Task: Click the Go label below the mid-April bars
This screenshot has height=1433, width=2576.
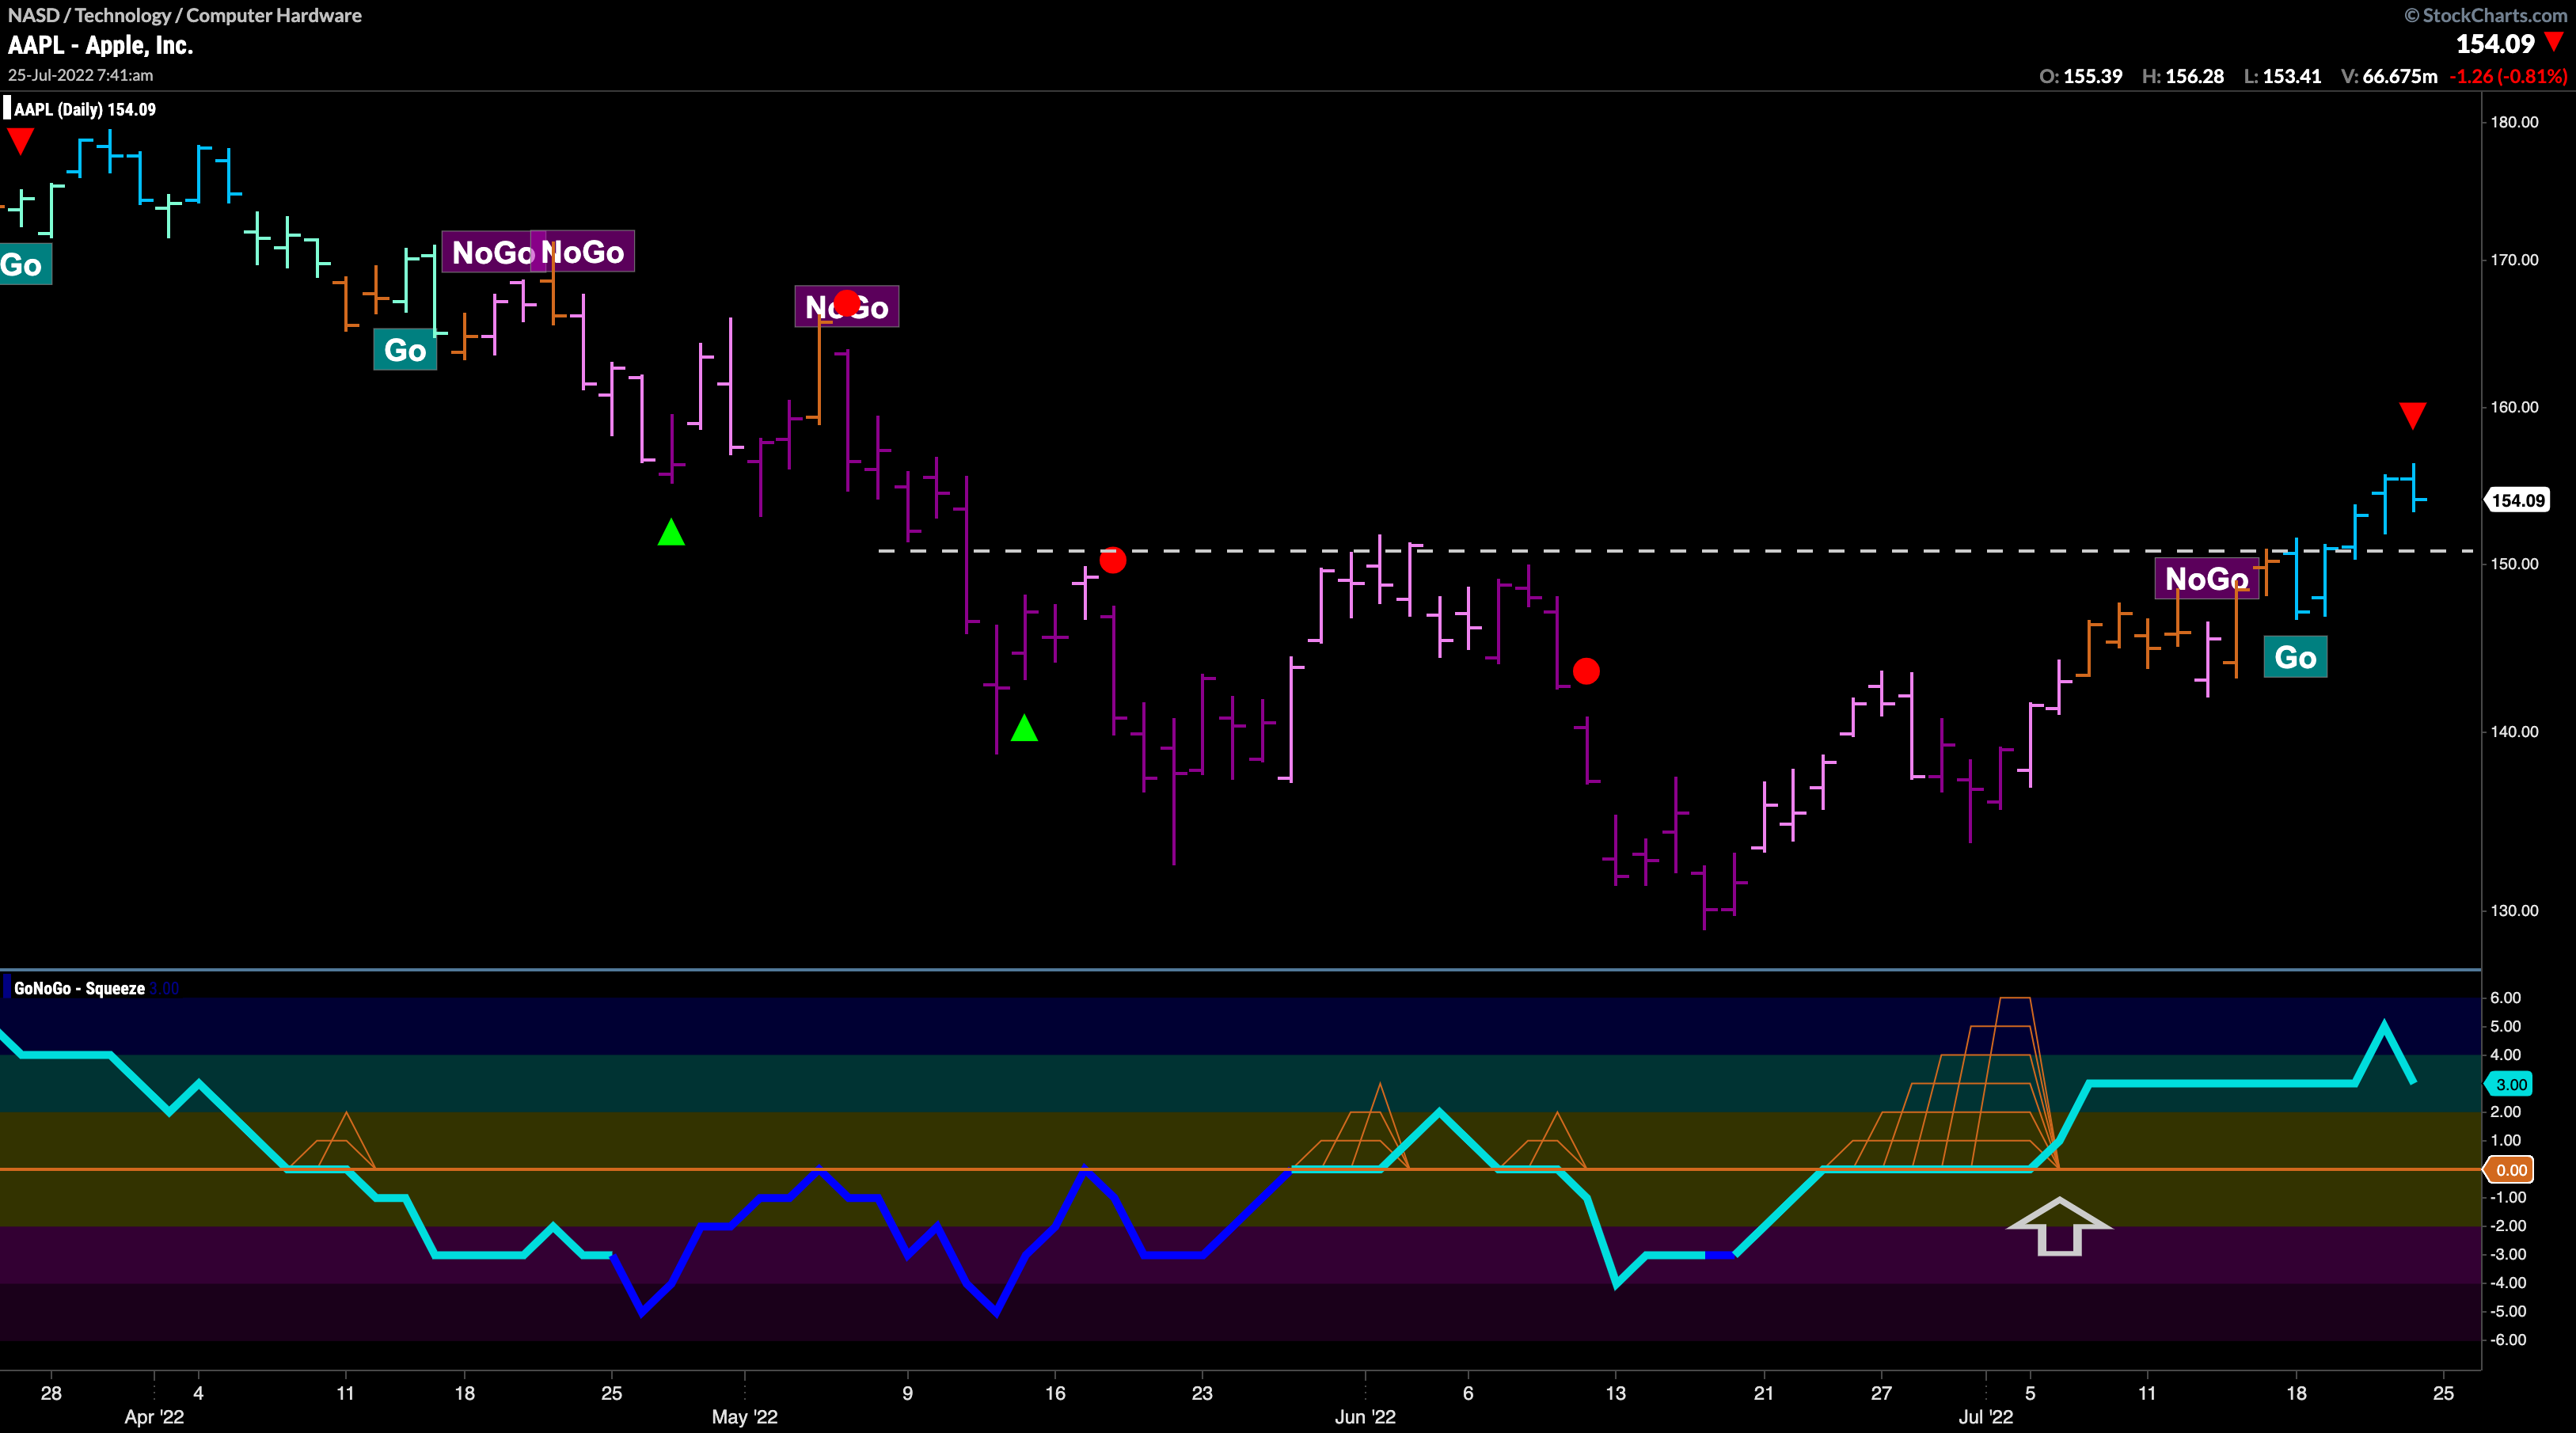Action: point(405,350)
